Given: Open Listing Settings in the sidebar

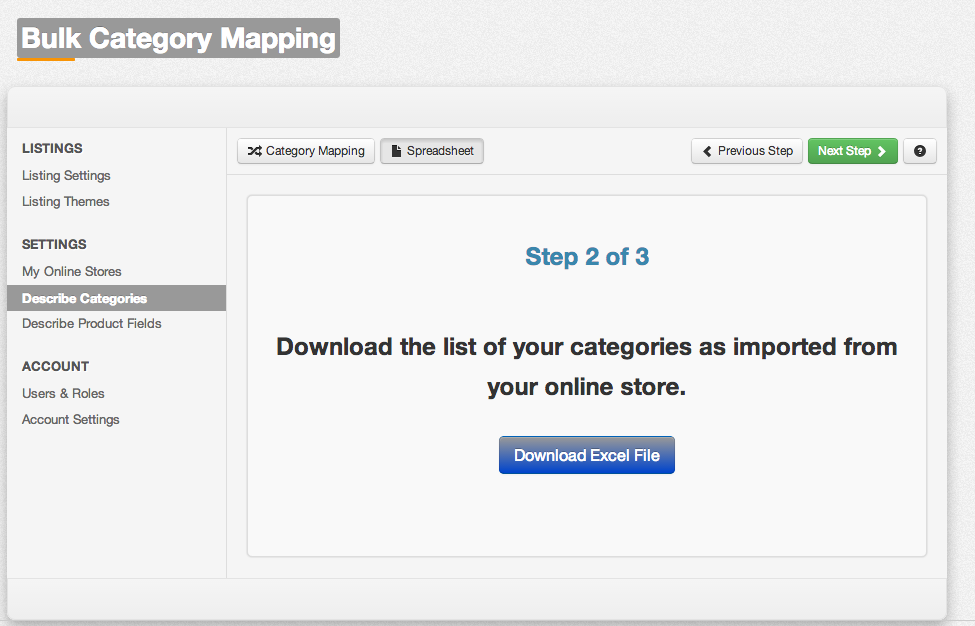Looking at the screenshot, I should [x=66, y=175].
